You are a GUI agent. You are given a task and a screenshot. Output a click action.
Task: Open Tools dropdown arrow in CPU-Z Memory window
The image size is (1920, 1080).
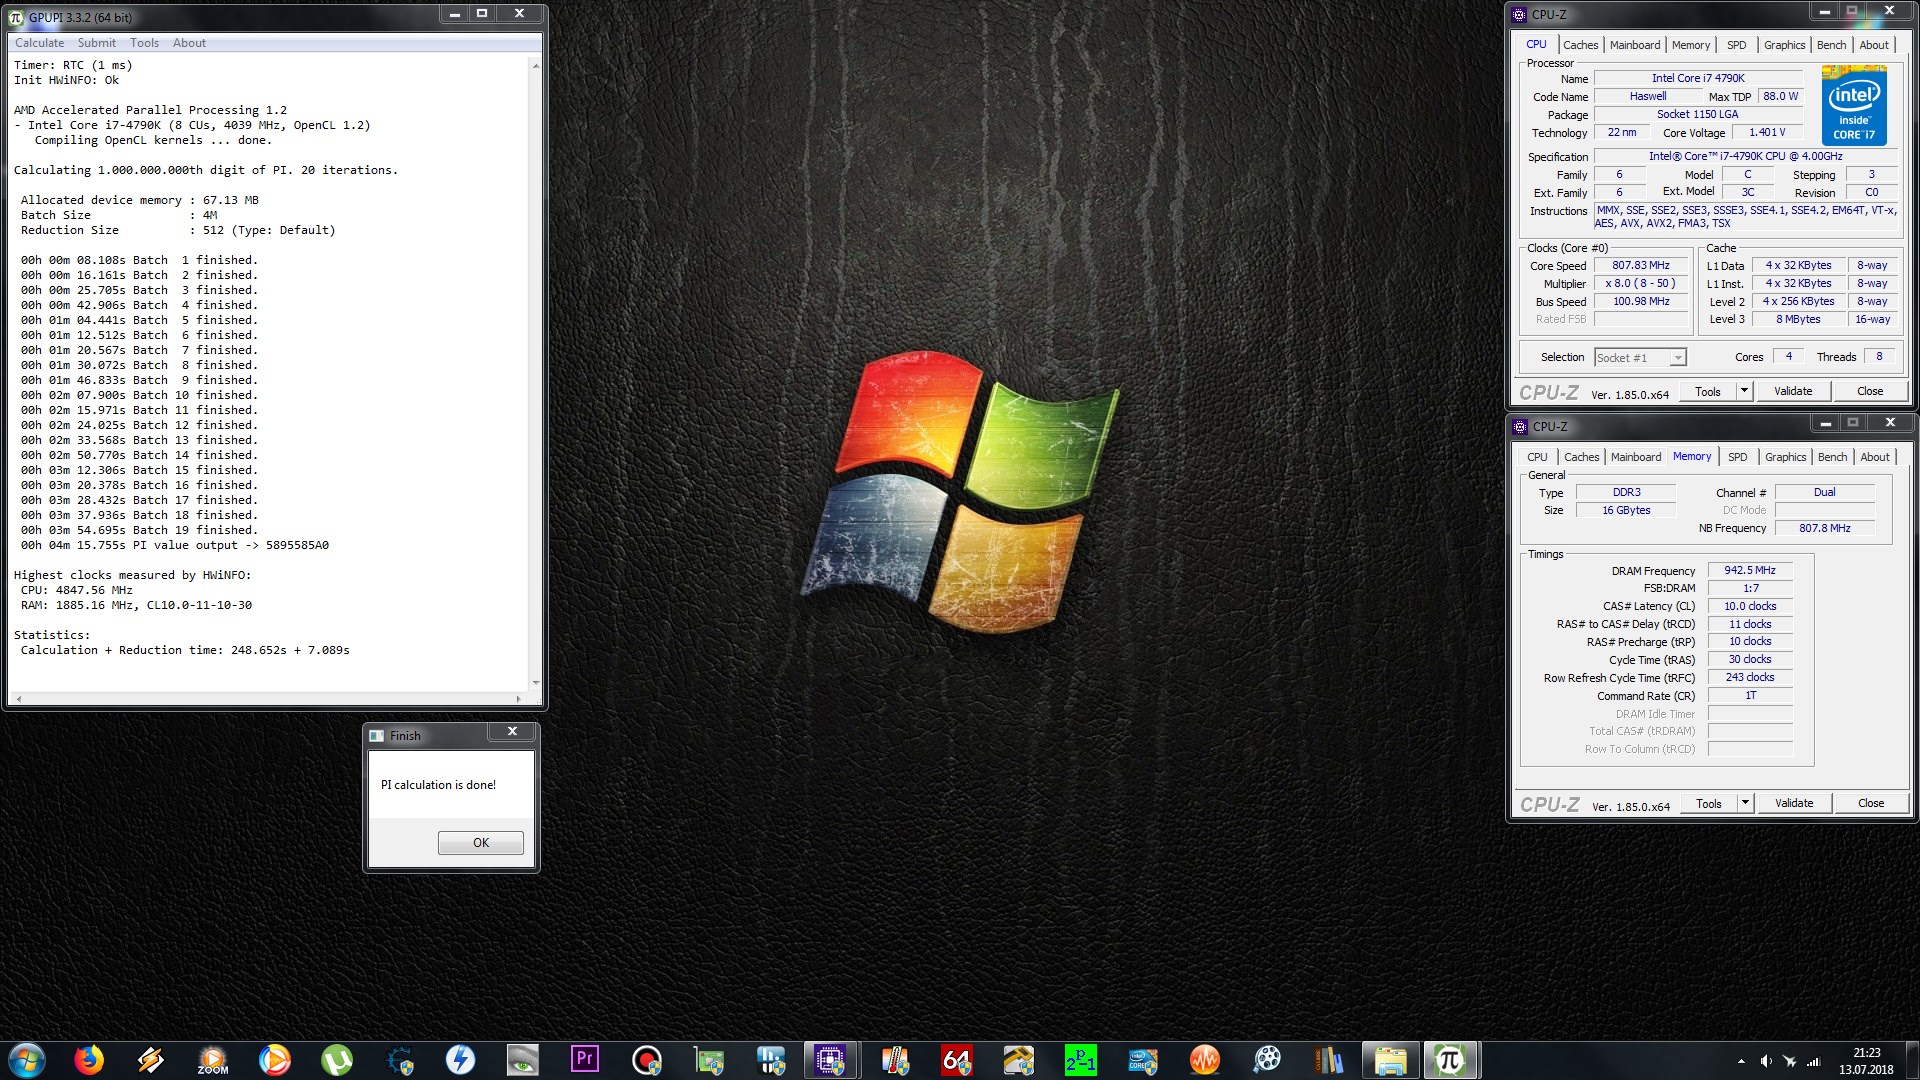coord(1745,803)
